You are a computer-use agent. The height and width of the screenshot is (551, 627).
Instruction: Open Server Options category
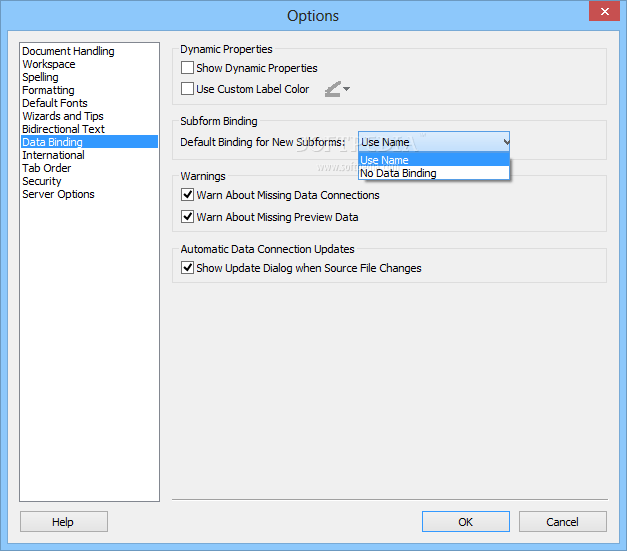pos(89,194)
